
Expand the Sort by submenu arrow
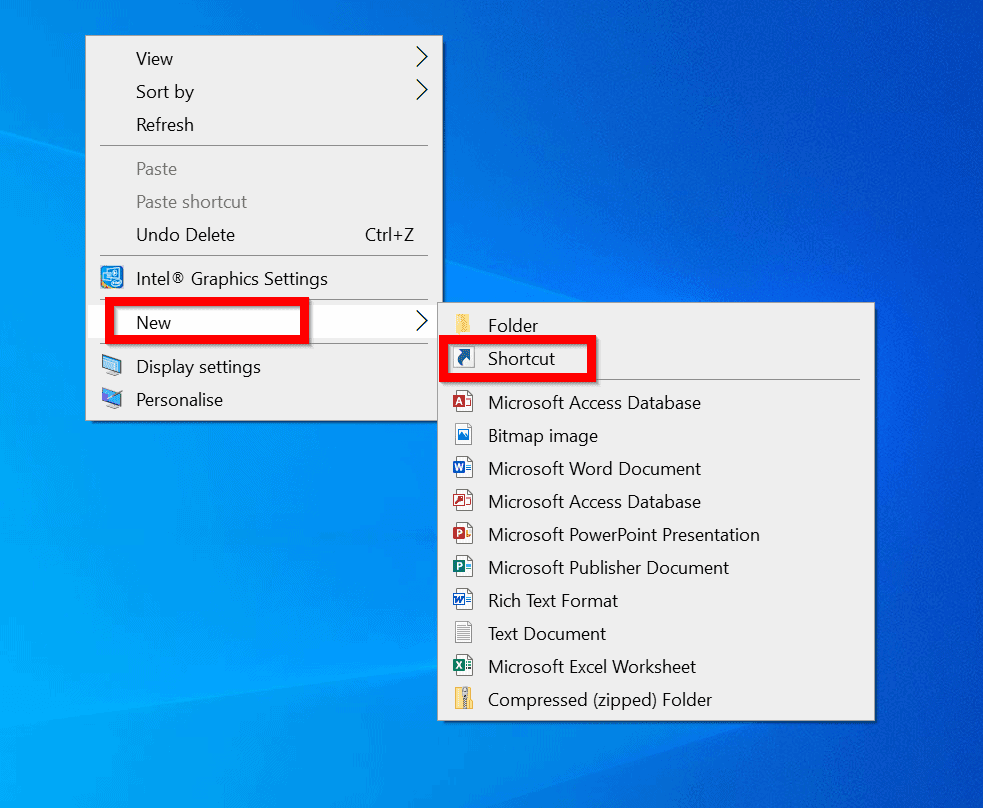[422, 90]
